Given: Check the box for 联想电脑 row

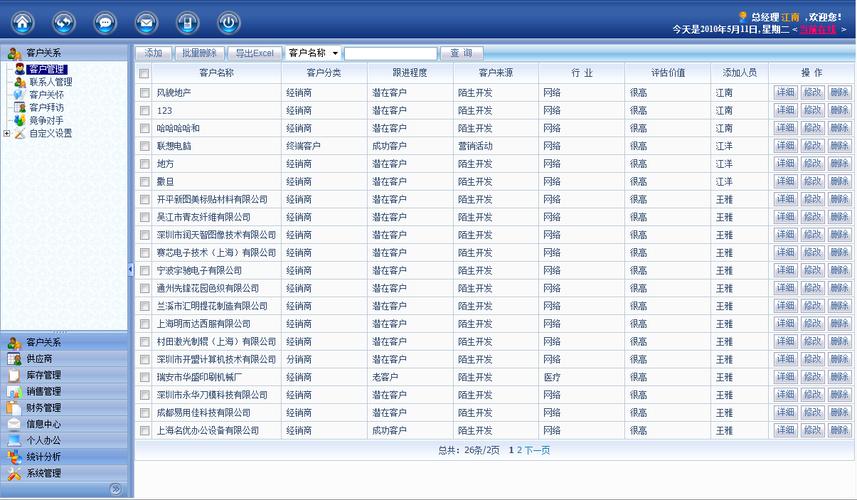Looking at the screenshot, I should pos(144,146).
